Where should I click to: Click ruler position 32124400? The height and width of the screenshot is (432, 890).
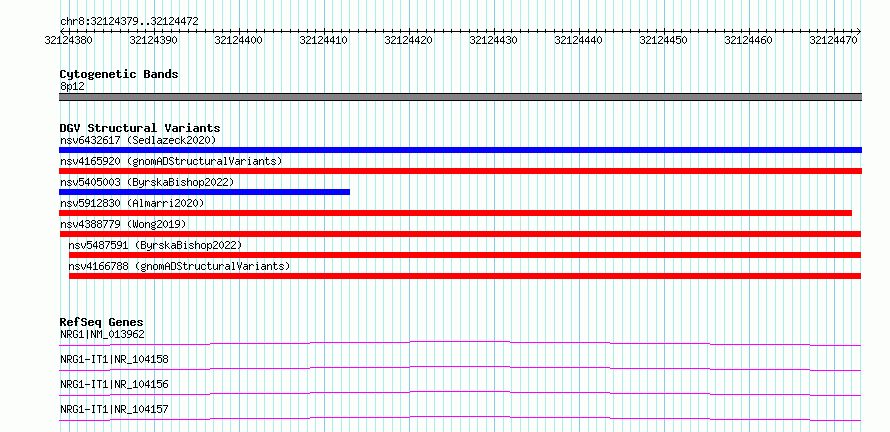[x=239, y=40]
